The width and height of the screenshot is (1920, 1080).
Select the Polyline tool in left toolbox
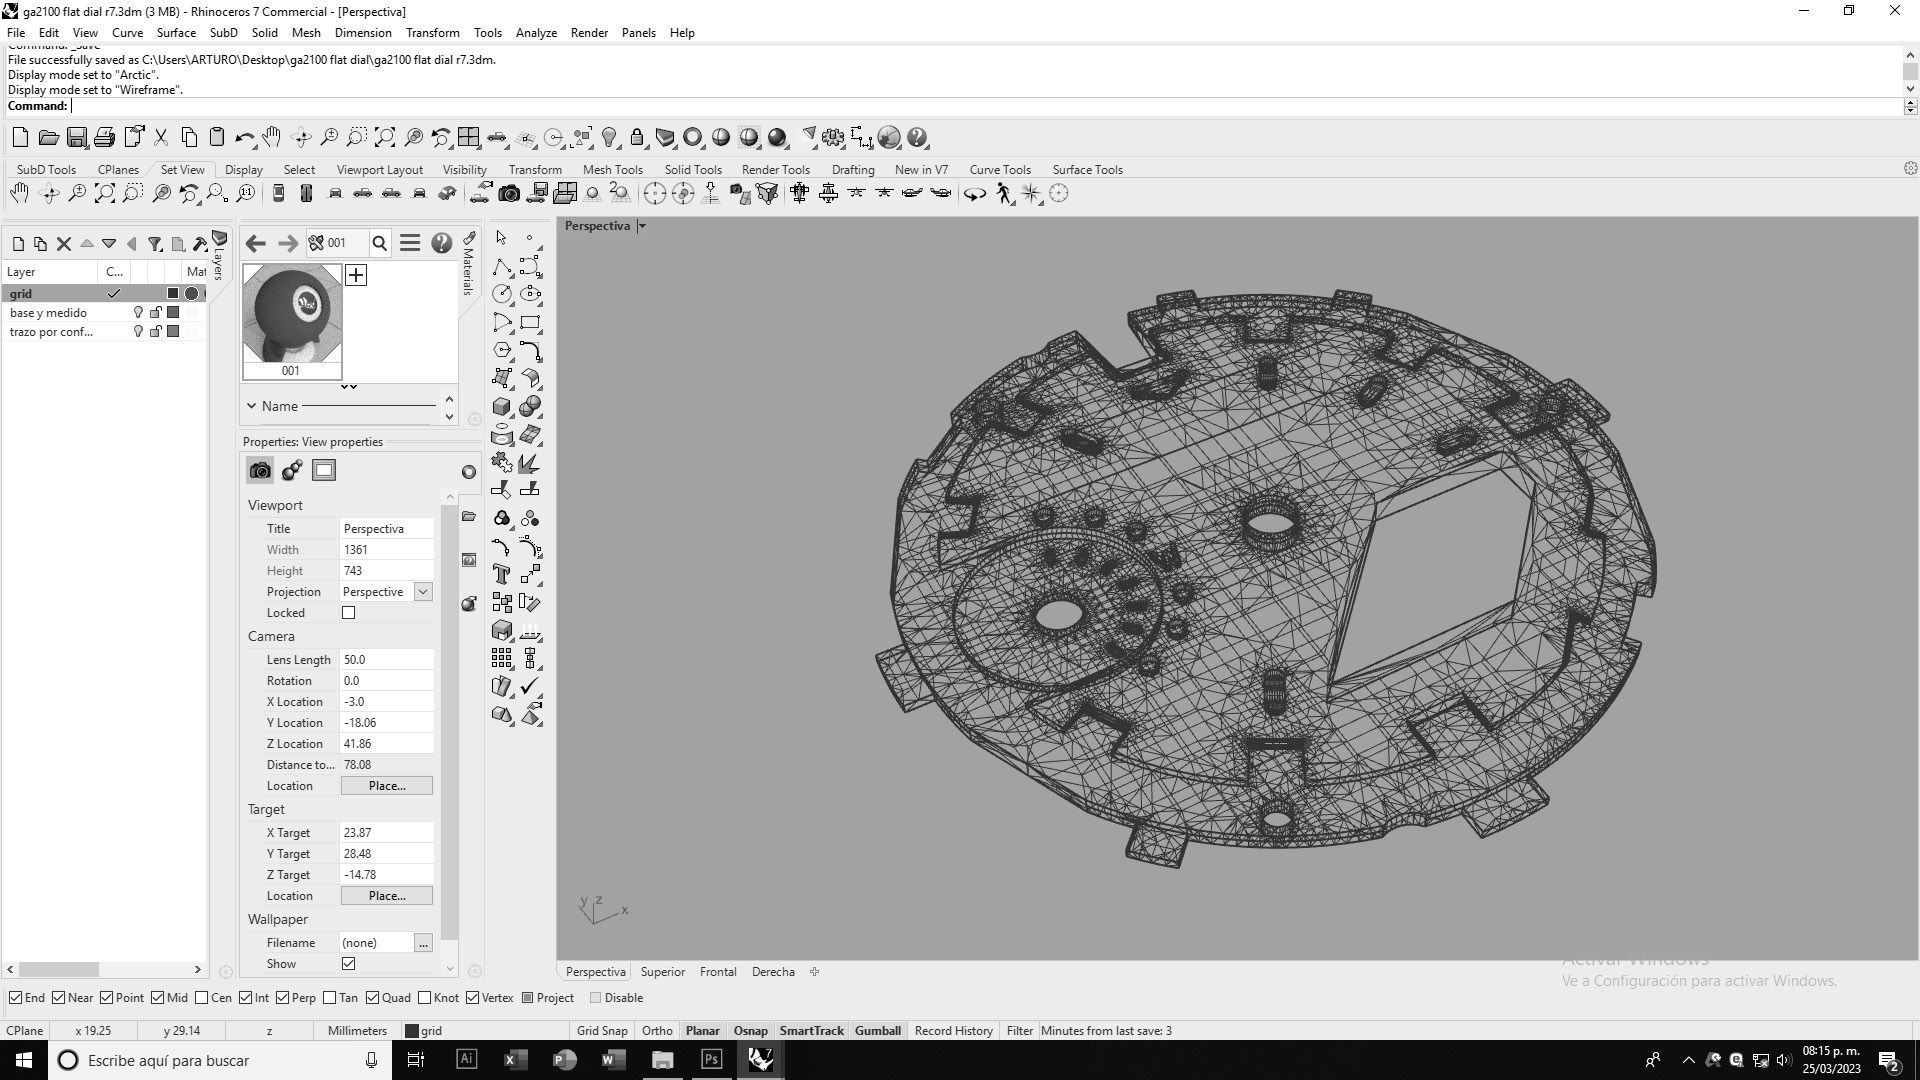click(502, 266)
